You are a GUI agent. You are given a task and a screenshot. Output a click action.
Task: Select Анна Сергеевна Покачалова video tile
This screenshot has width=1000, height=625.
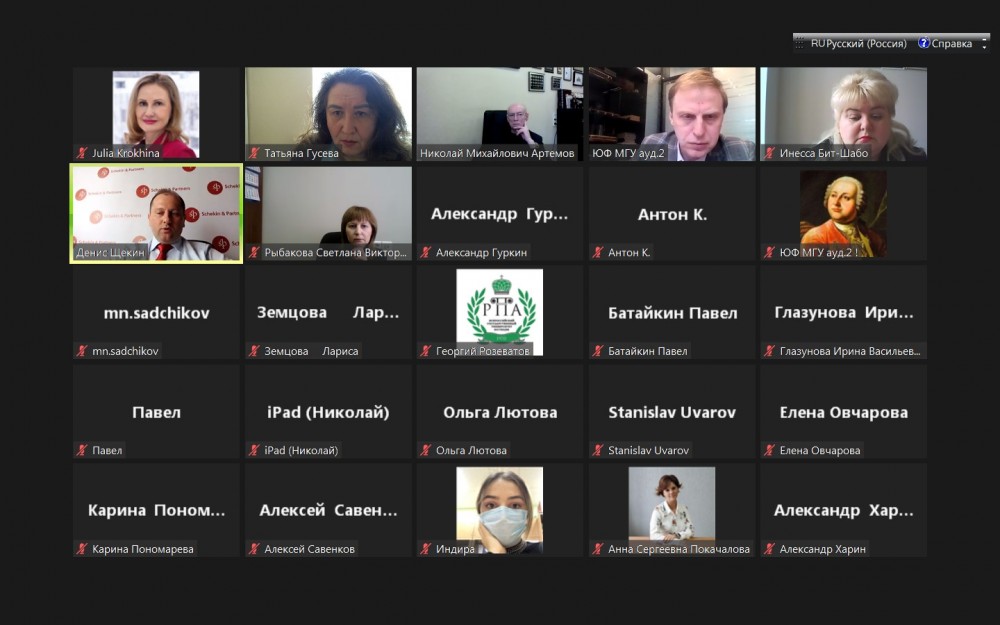[x=672, y=510]
